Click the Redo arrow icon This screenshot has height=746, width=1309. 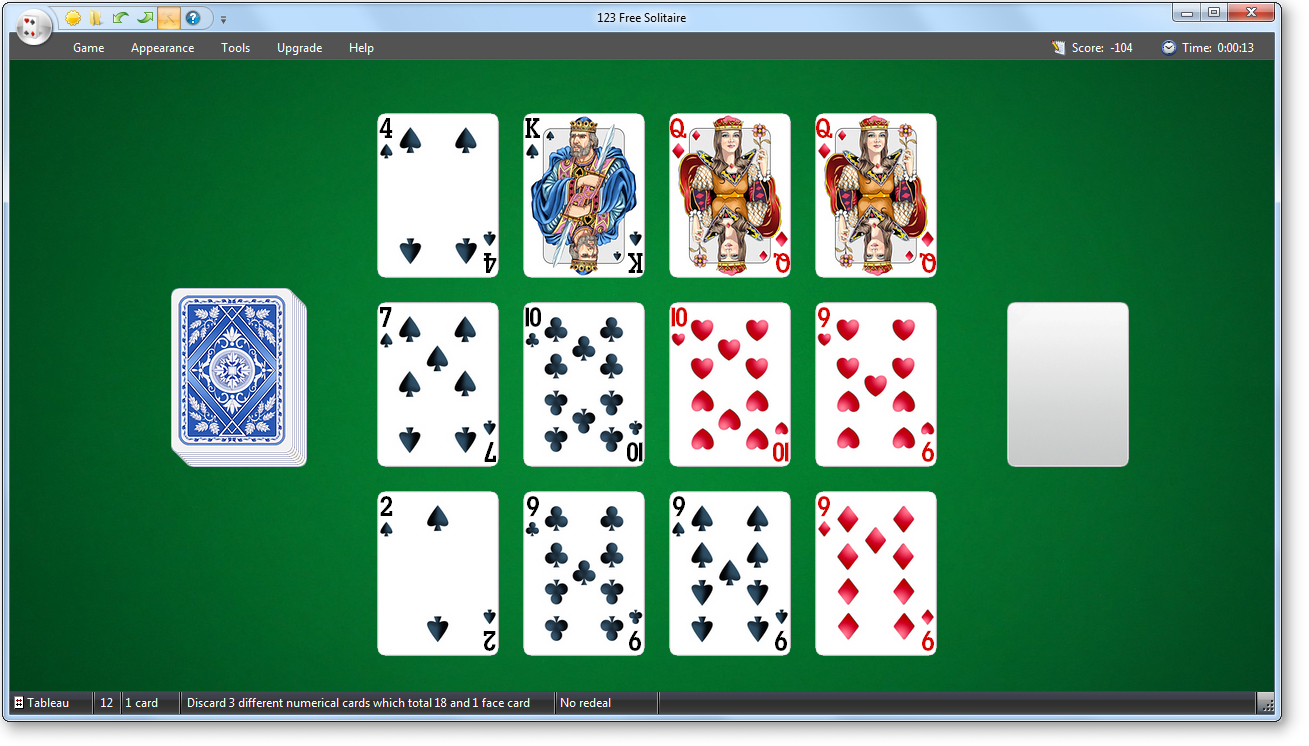[x=144, y=17]
